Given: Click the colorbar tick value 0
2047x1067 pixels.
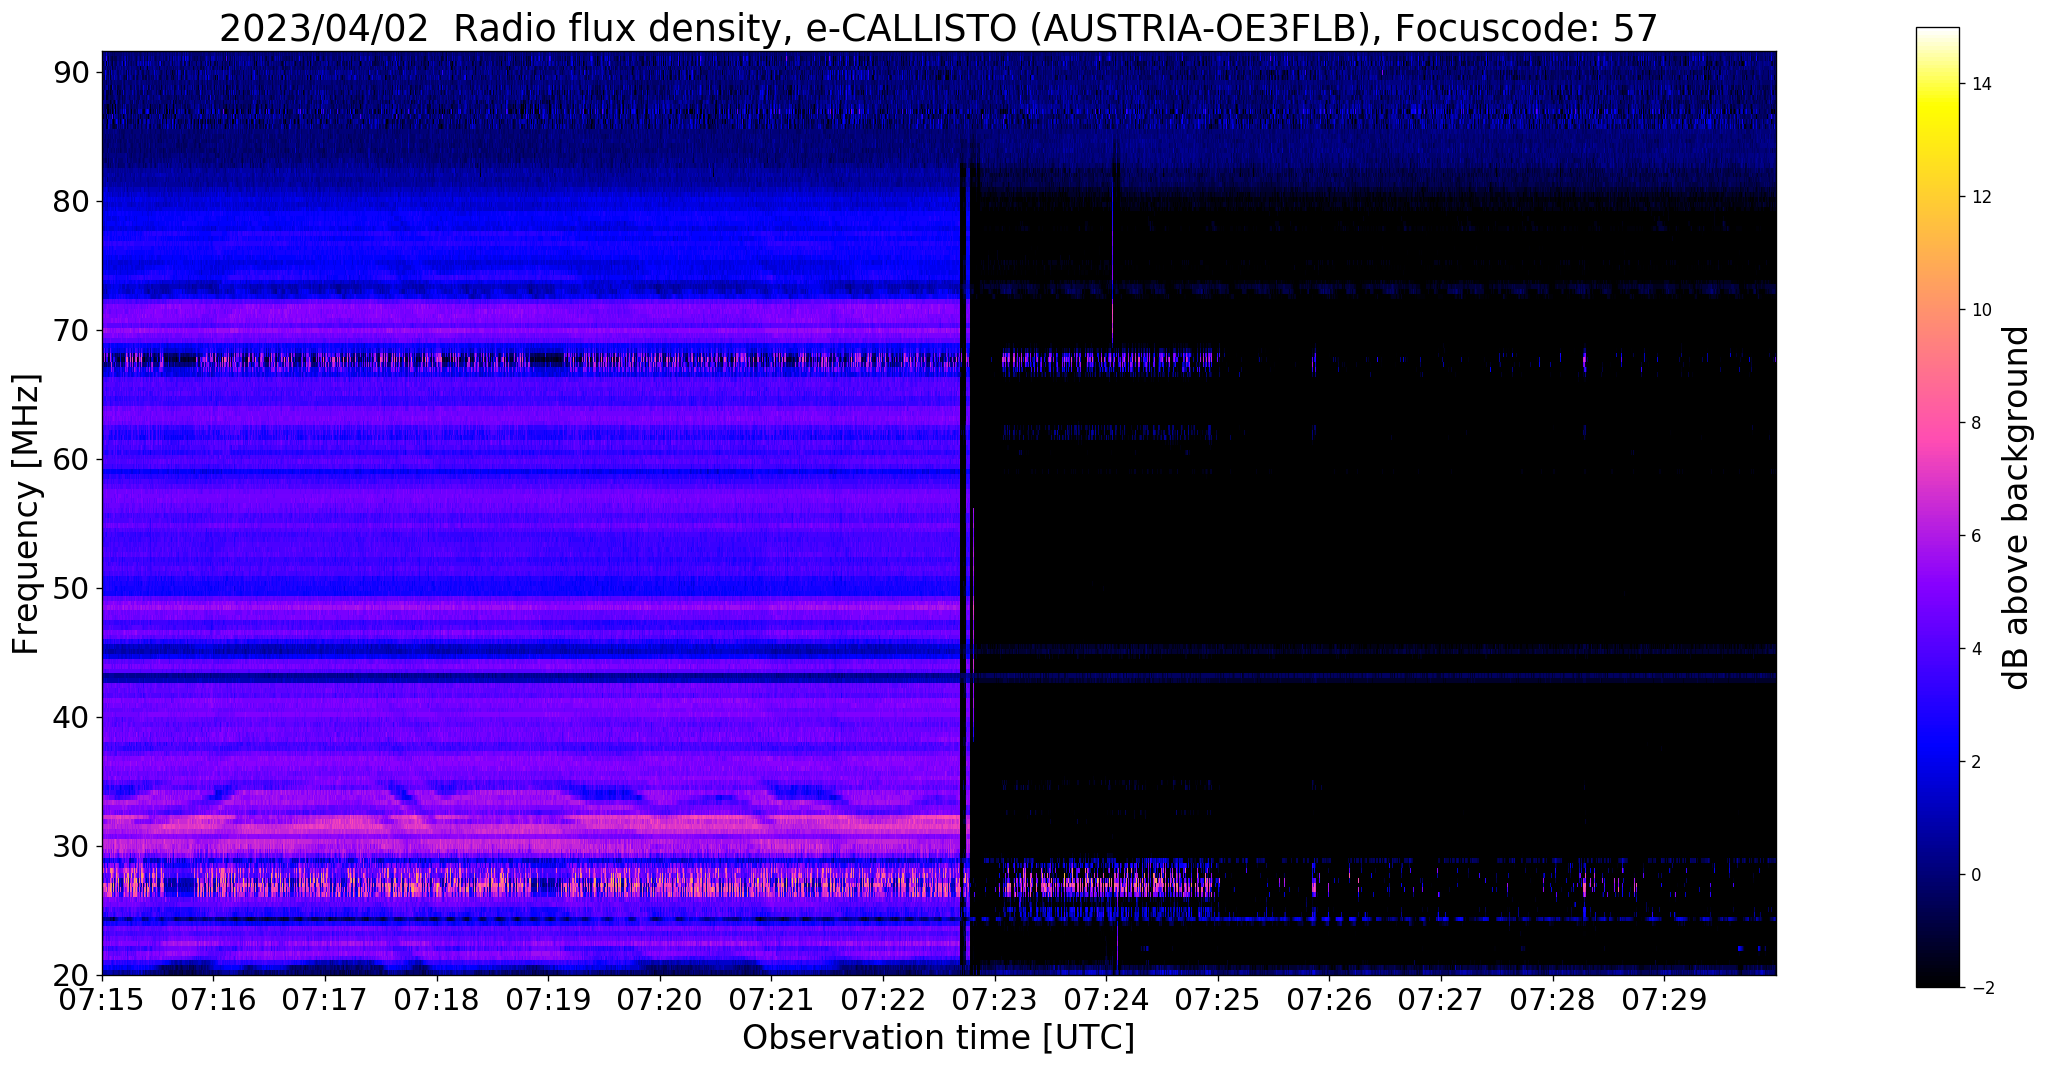Looking at the screenshot, I should (1975, 875).
